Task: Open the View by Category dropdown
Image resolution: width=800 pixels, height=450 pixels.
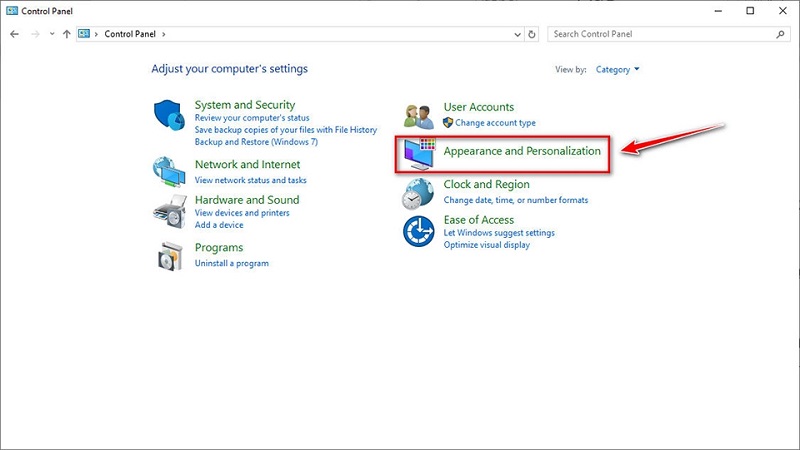Action: tap(617, 70)
